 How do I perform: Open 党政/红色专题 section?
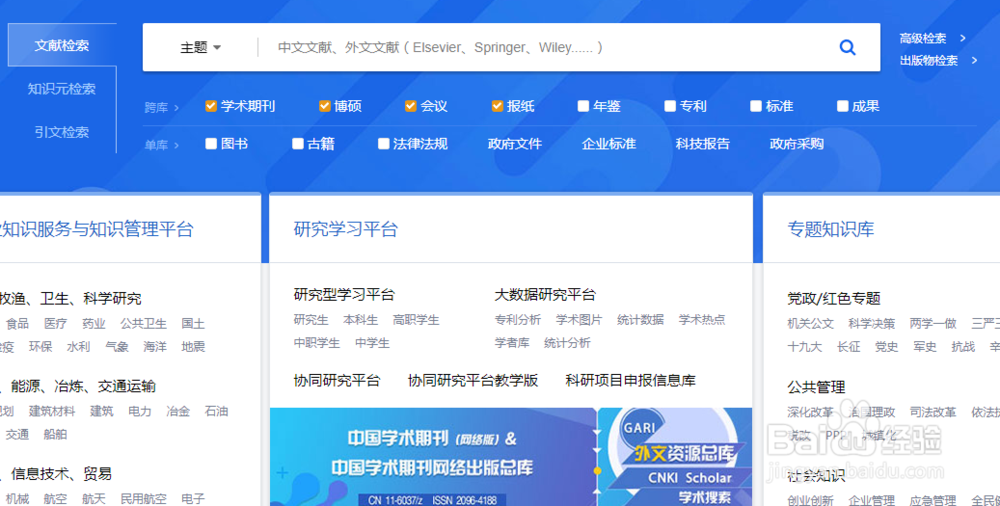click(x=834, y=299)
